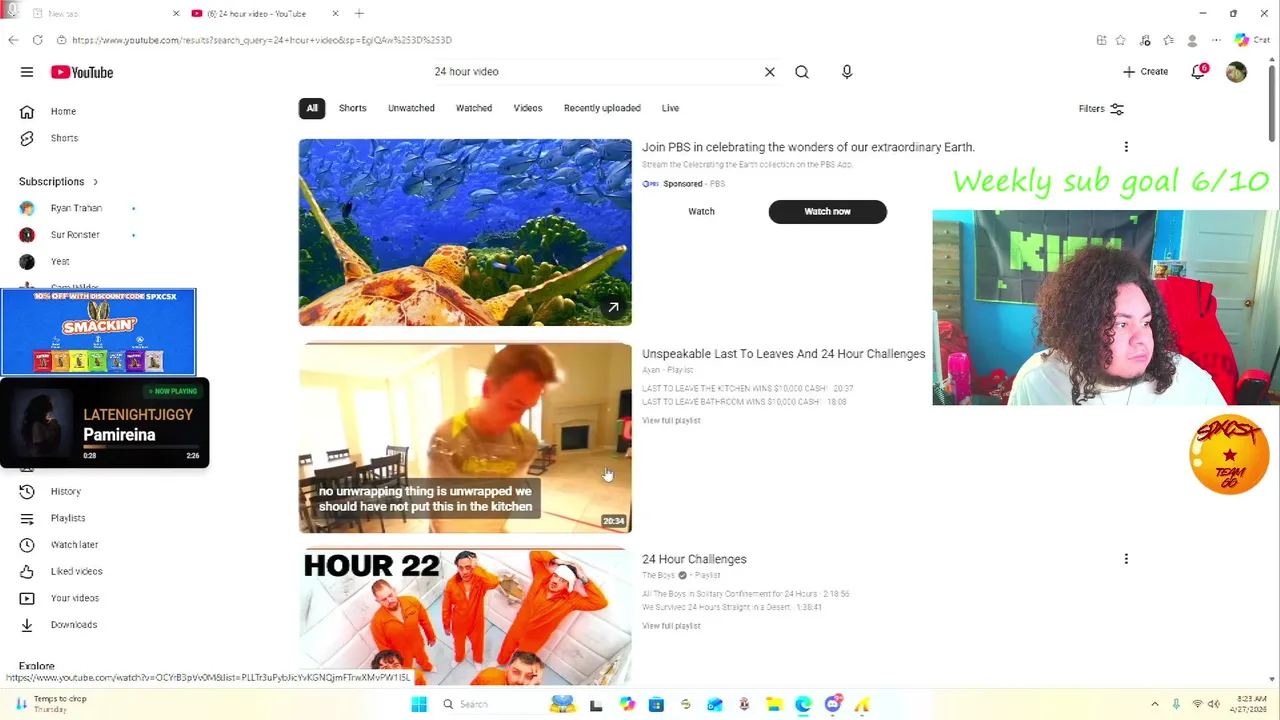
Task: Open History in the sidebar
Action: pyautogui.click(x=65, y=491)
